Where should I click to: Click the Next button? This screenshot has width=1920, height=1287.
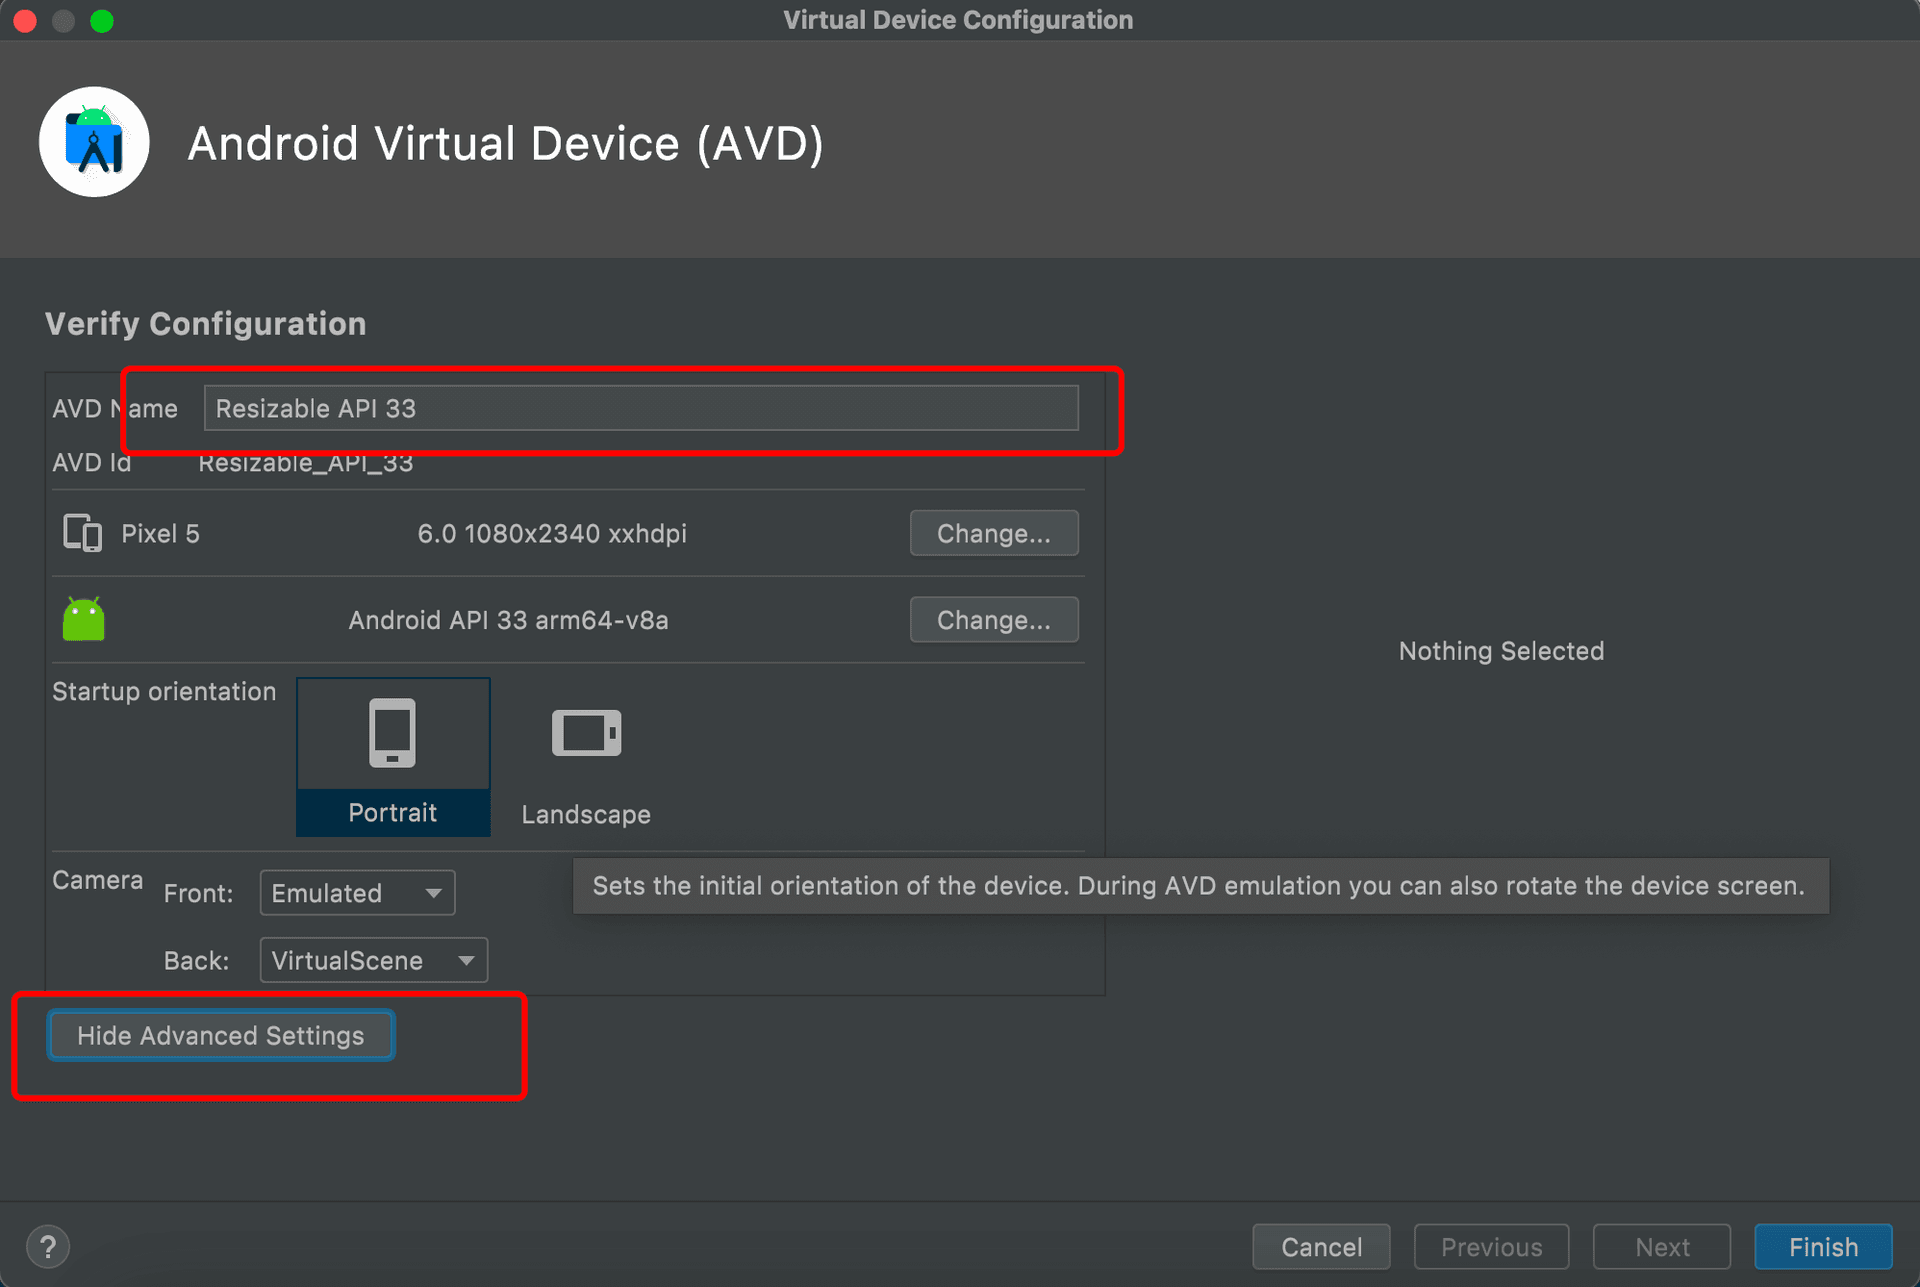[x=1662, y=1247]
